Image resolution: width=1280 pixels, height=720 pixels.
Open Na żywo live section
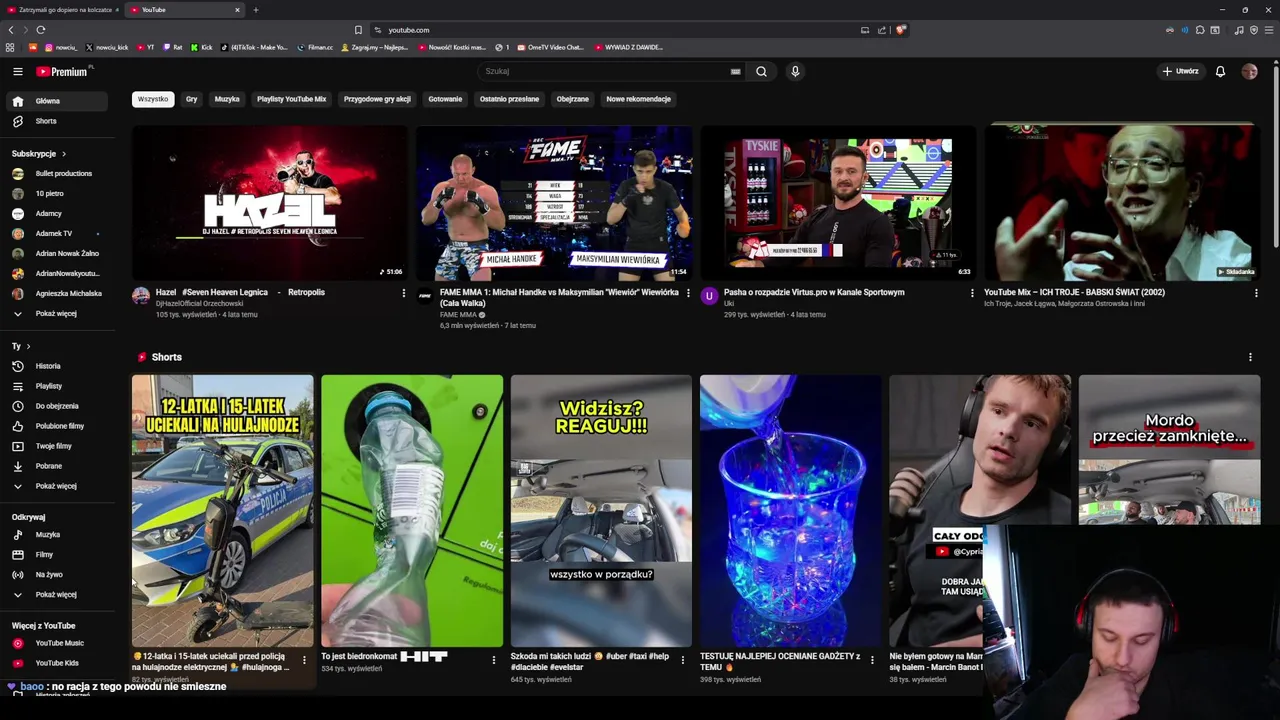57,575
